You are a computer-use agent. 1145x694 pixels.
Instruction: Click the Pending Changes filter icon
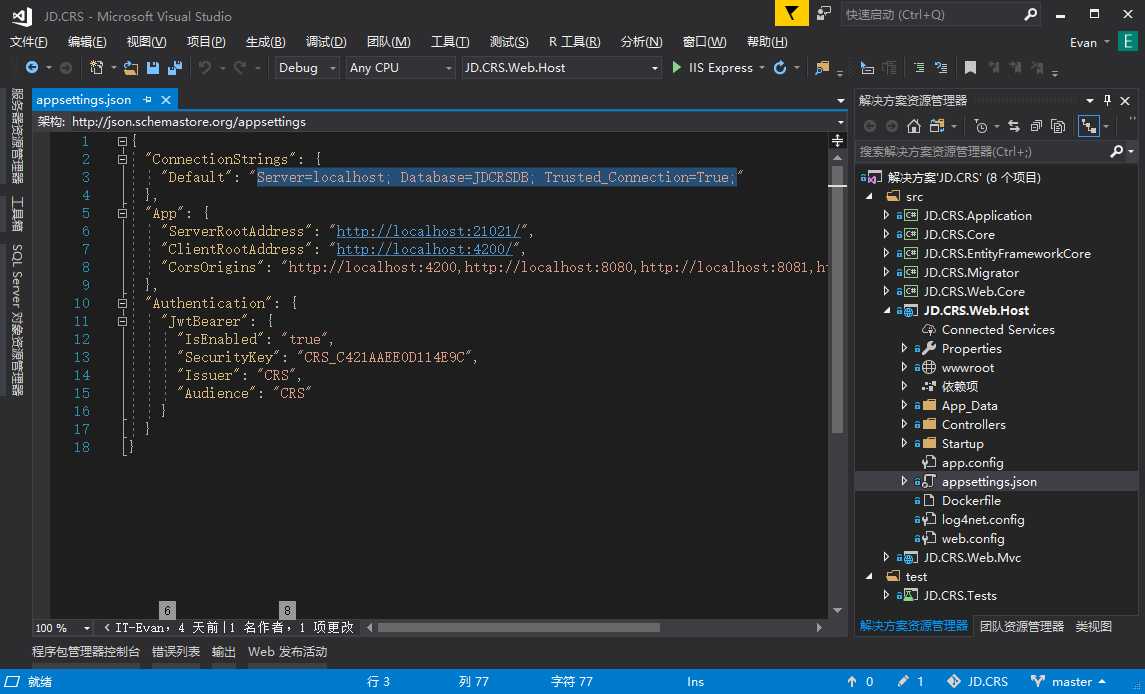(x=981, y=126)
